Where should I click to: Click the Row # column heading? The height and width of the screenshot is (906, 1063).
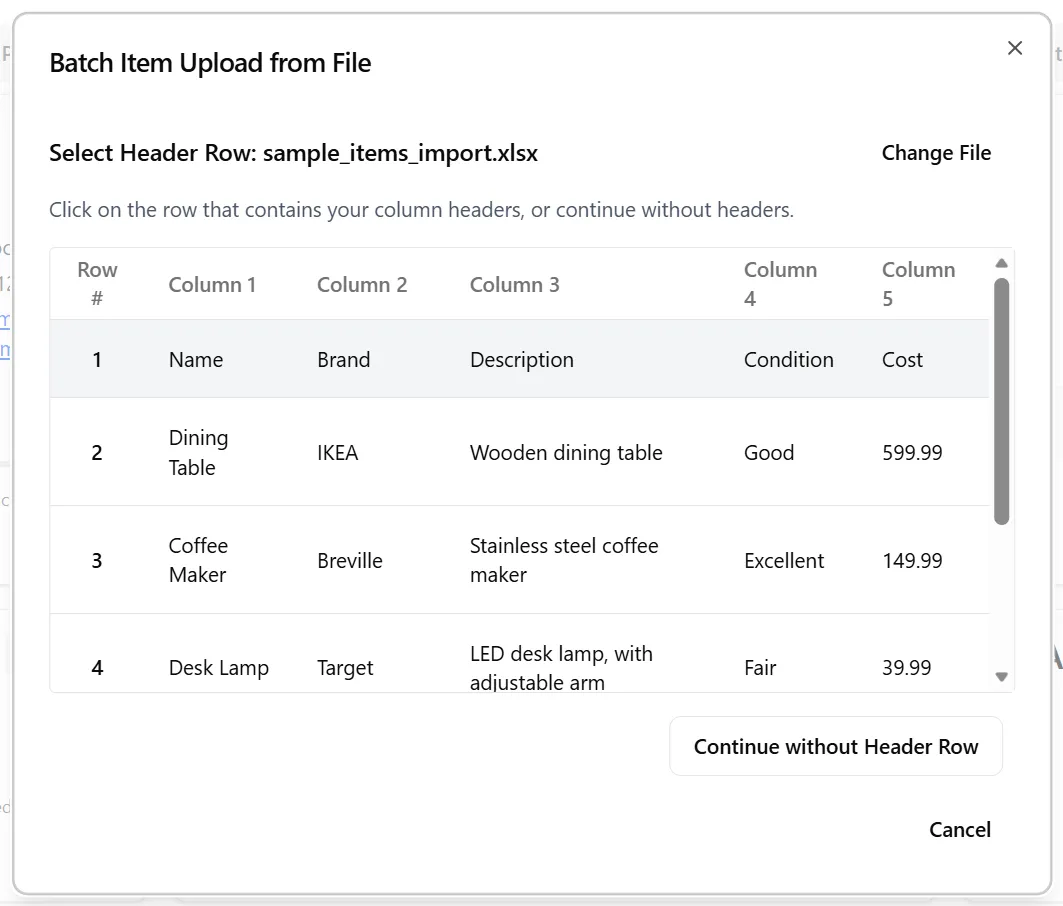(97, 284)
